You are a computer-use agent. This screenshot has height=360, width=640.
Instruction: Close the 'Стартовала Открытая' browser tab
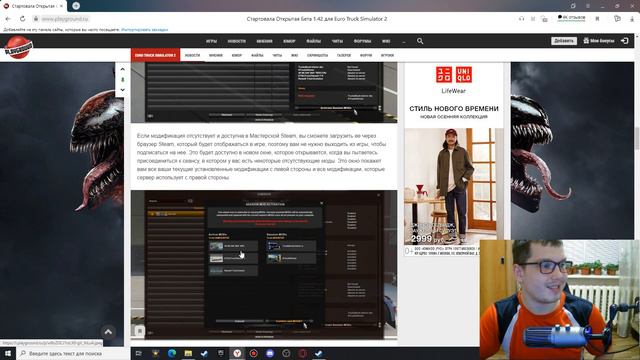tap(61, 6)
